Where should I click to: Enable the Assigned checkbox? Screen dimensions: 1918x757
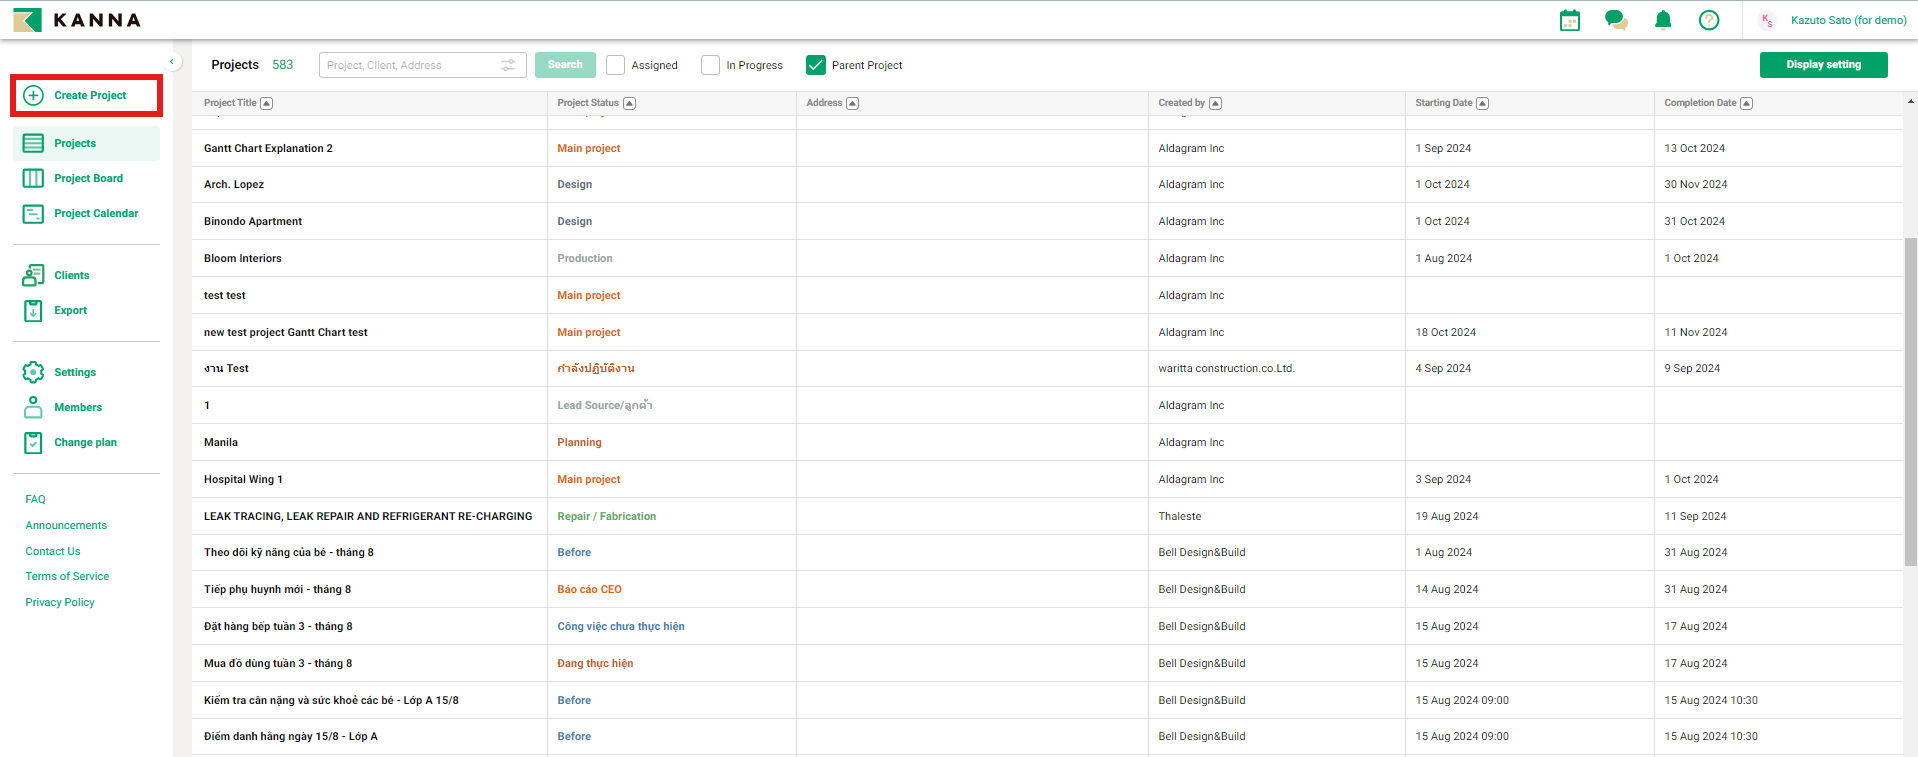tap(616, 65)
